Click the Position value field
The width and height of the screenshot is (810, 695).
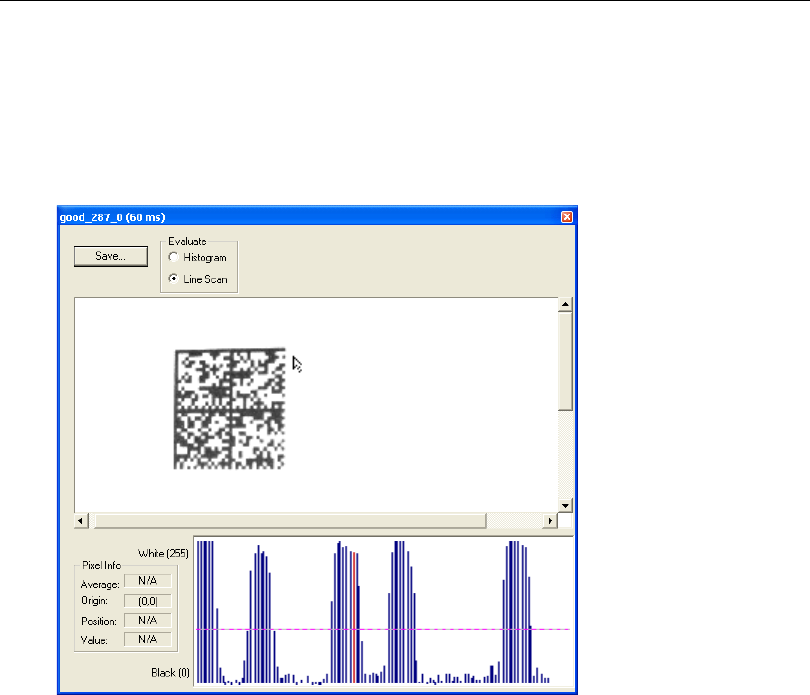(x=148, y=620)
